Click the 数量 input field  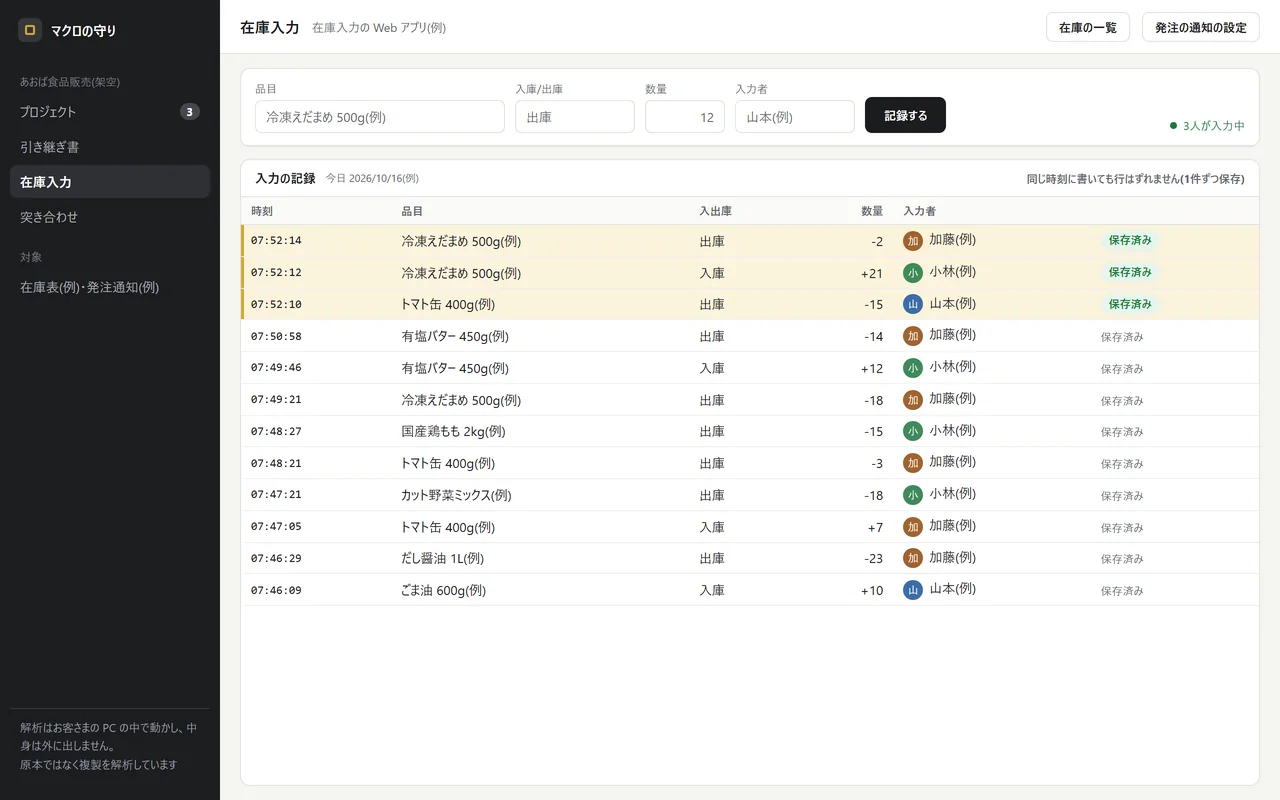coord(685,116)
